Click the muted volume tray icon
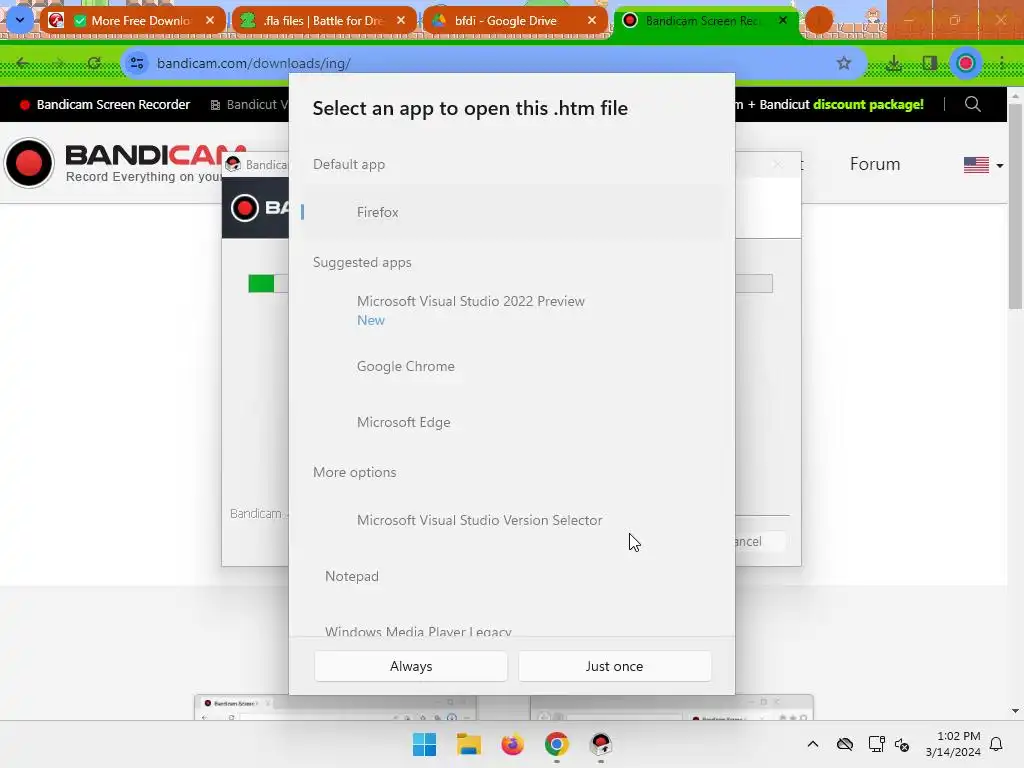Viewport: 1024px width, 768px height. (903, 744)
